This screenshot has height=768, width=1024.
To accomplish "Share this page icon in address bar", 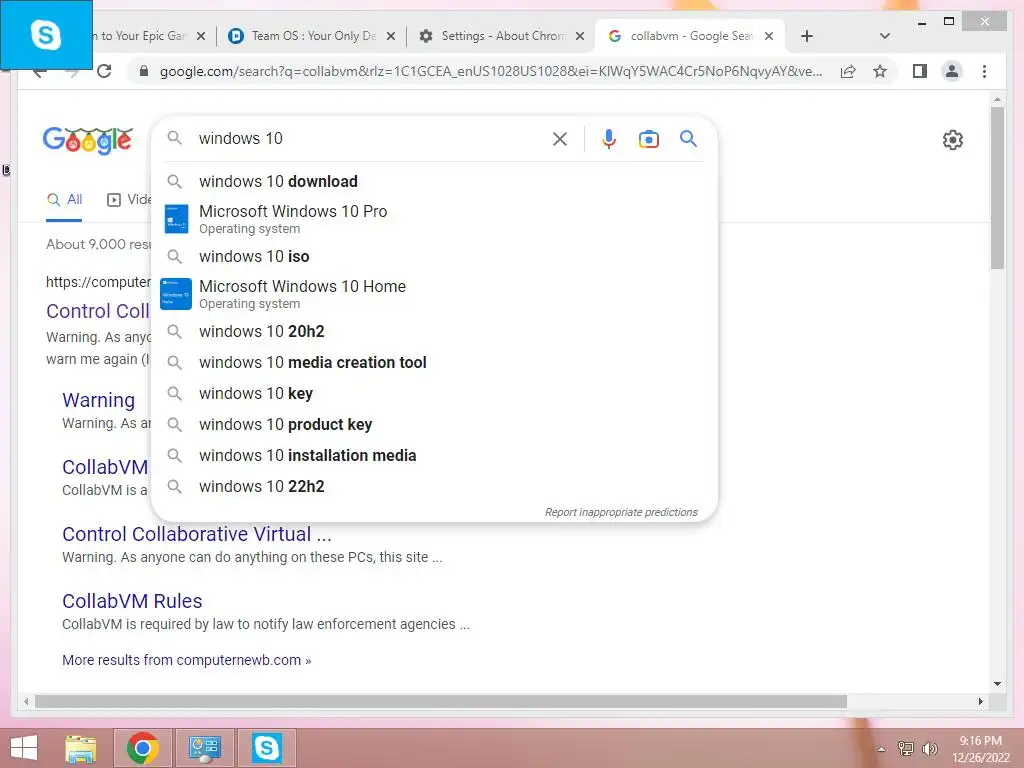I will coord(848,71).
